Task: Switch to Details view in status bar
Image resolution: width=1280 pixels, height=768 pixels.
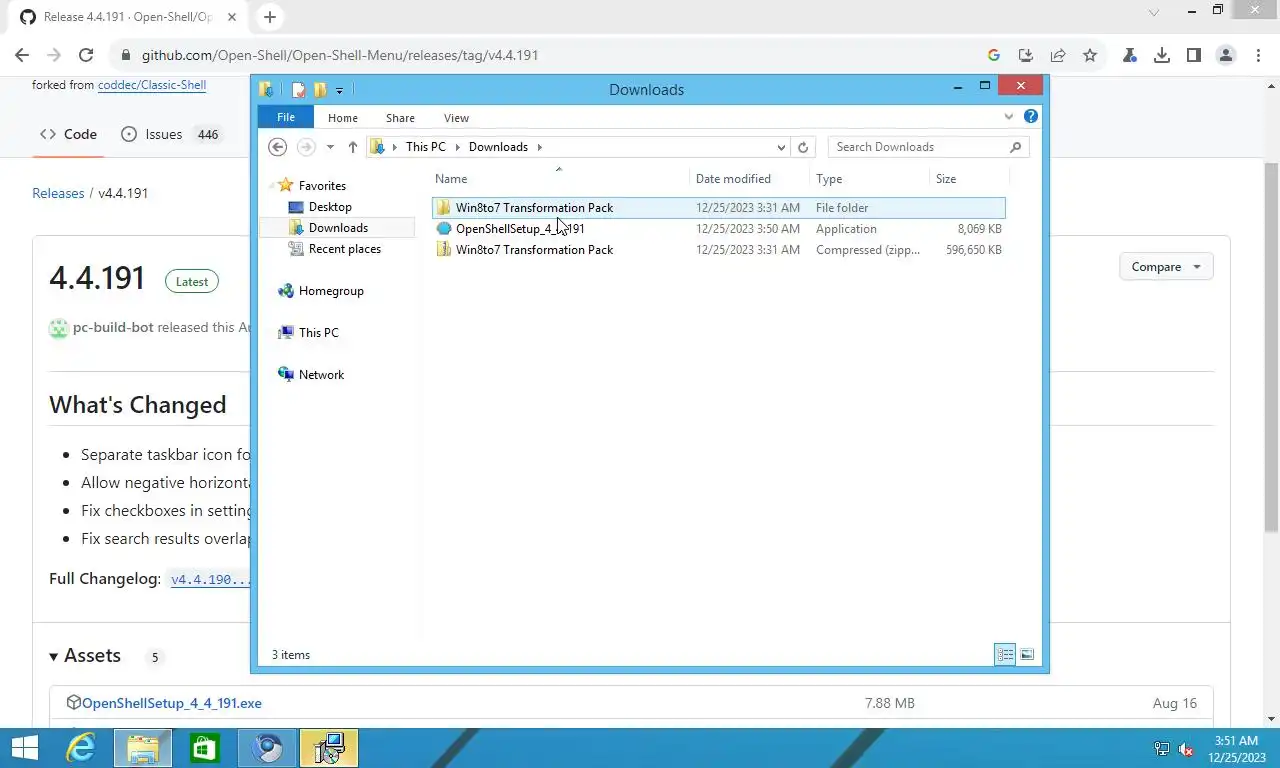Action: [1005, 655]
